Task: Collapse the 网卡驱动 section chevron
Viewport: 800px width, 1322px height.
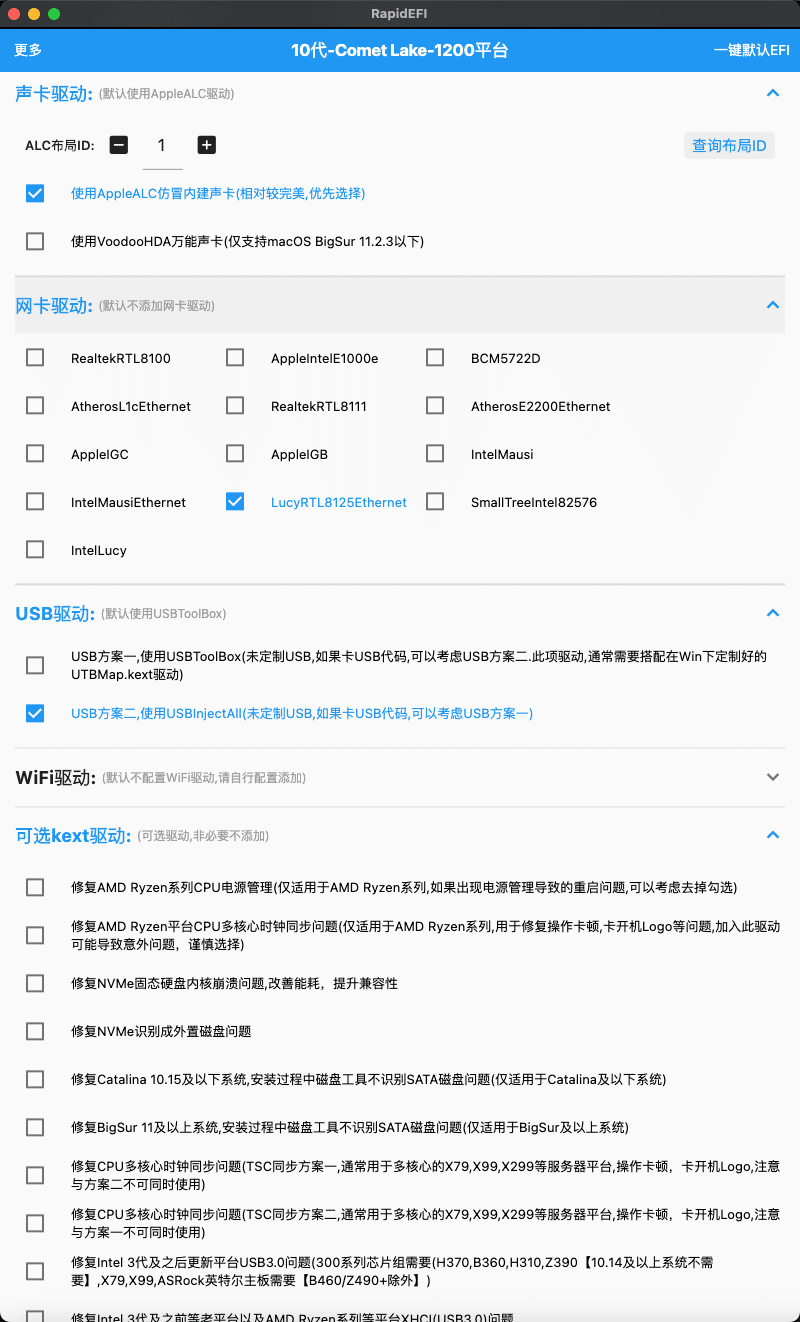Action: pyautogui.click(x=772, y=305)
